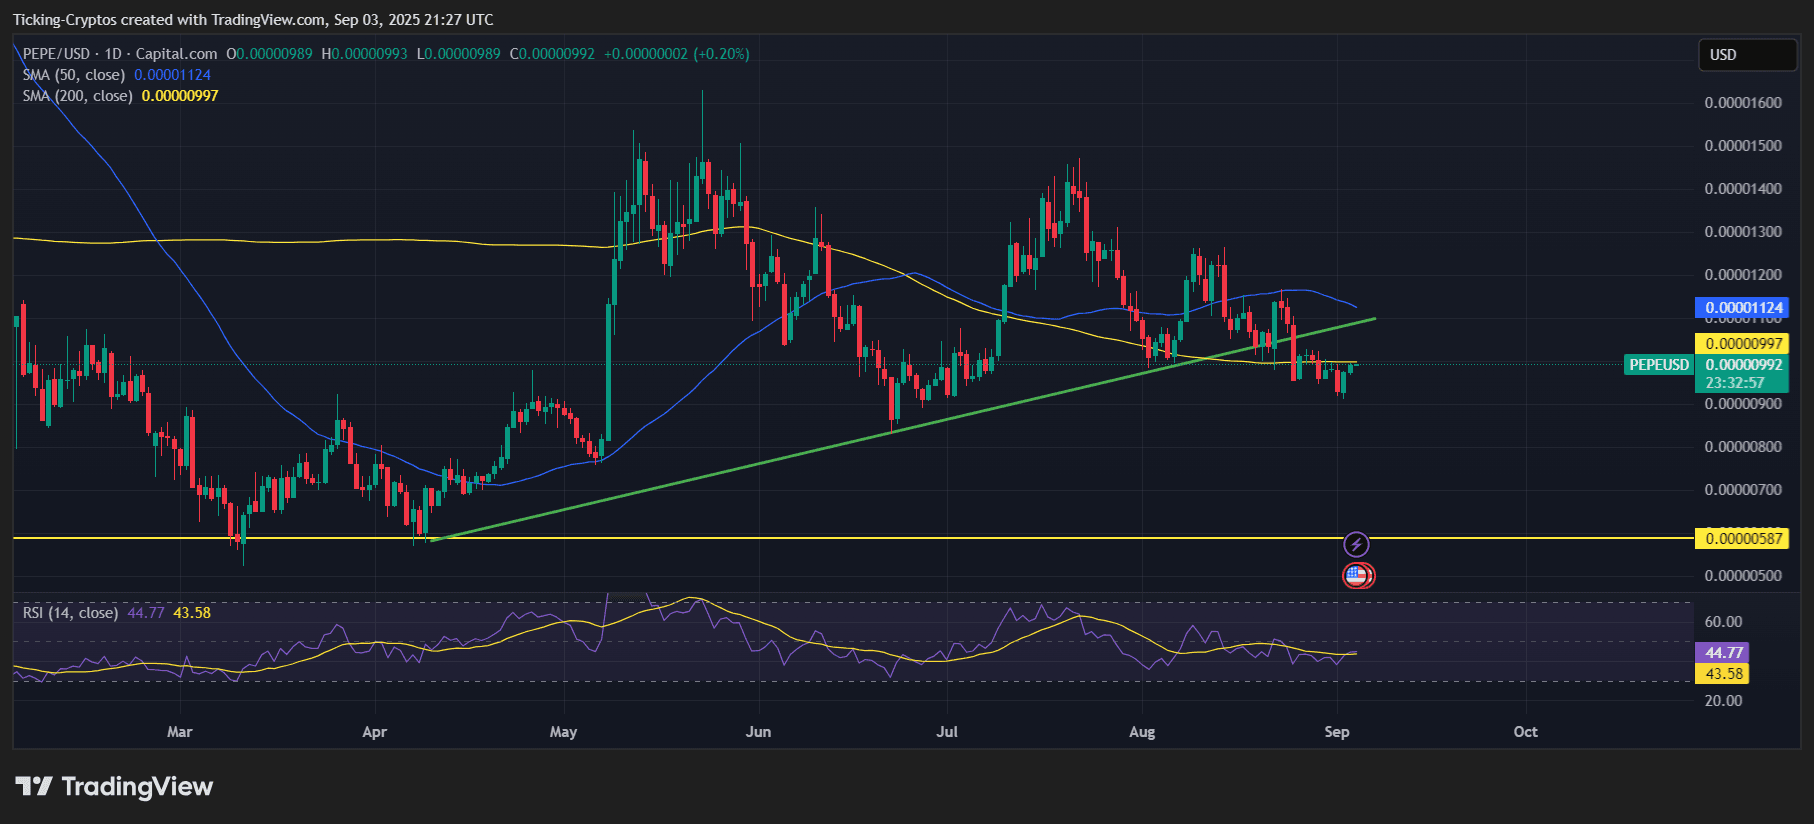Click the 0.00001300 price scale label
Screen dimensions: 1814x824
(1743, 232)
